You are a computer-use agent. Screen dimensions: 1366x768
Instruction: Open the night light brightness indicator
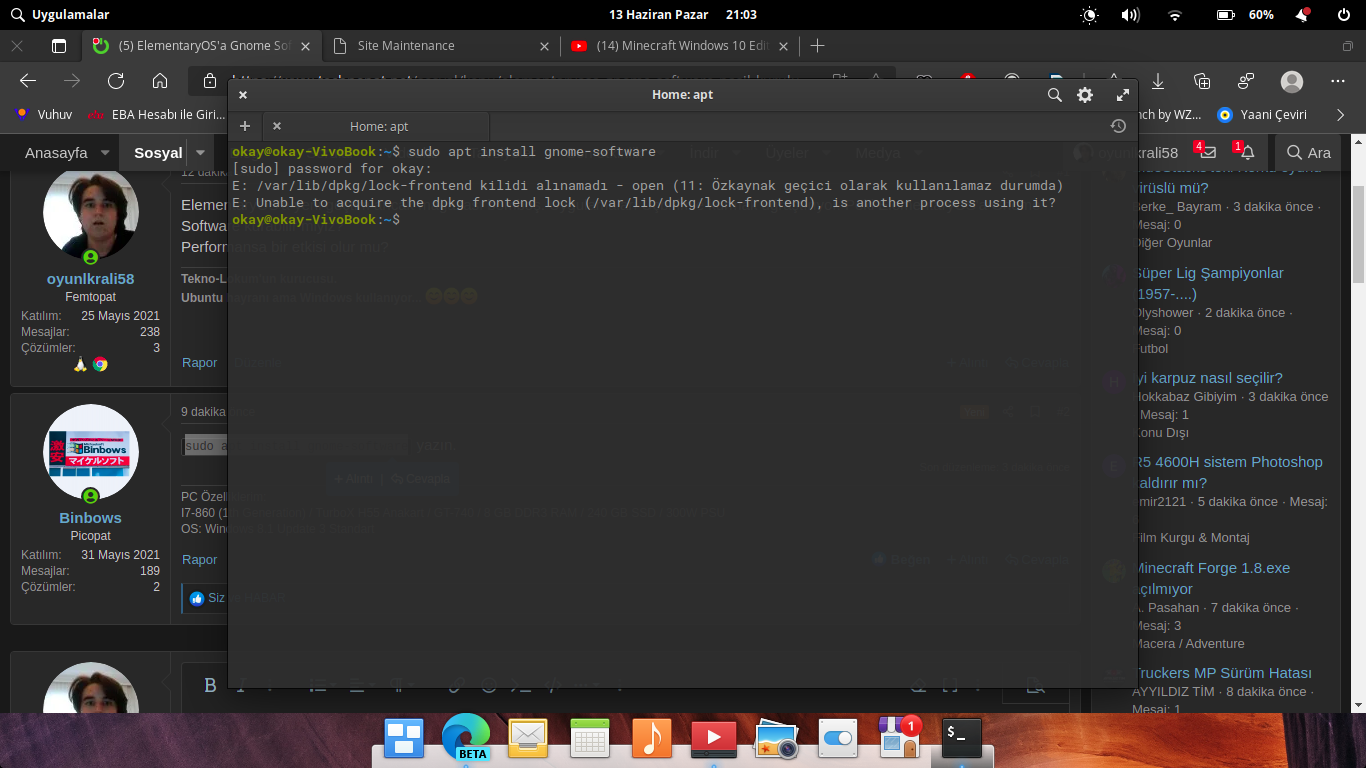click(1089, 15)
